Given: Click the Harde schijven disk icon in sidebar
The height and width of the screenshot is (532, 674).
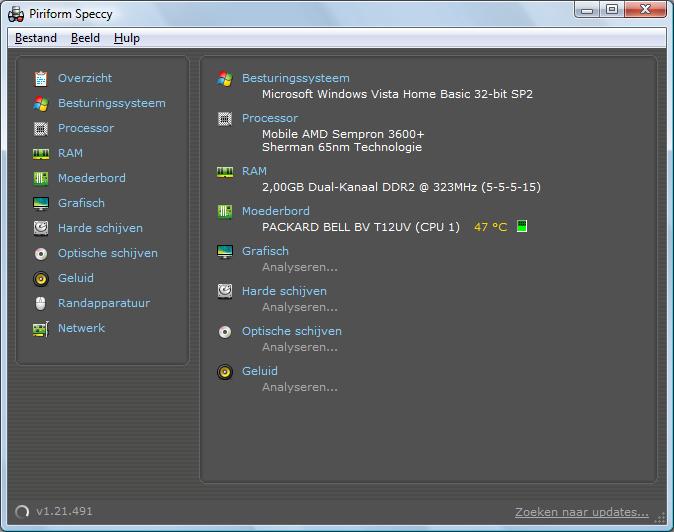Looking at the screenshot, I should click(41, 228).
